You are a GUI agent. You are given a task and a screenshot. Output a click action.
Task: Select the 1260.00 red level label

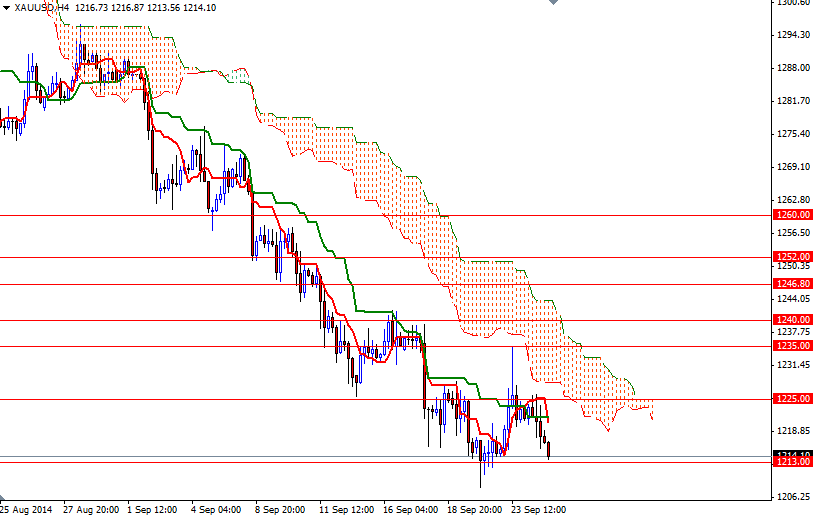793,215
